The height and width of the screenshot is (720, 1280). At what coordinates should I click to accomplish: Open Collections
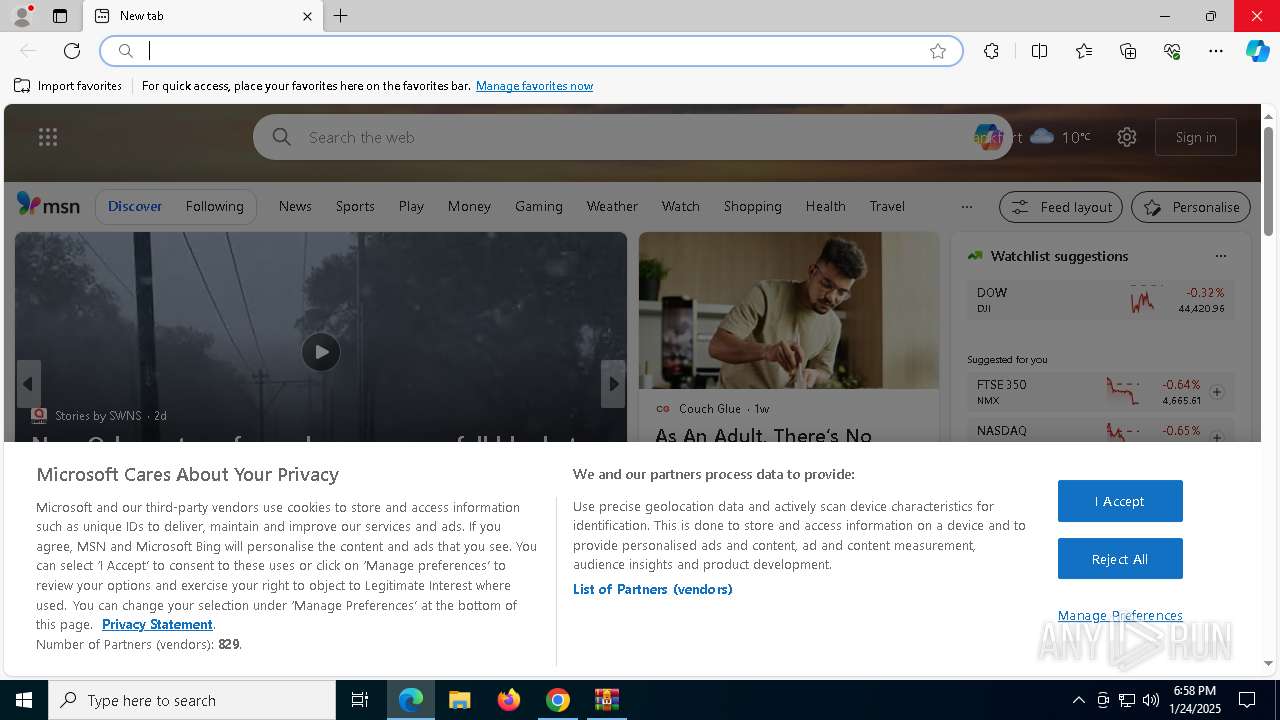coord(1128,51)
